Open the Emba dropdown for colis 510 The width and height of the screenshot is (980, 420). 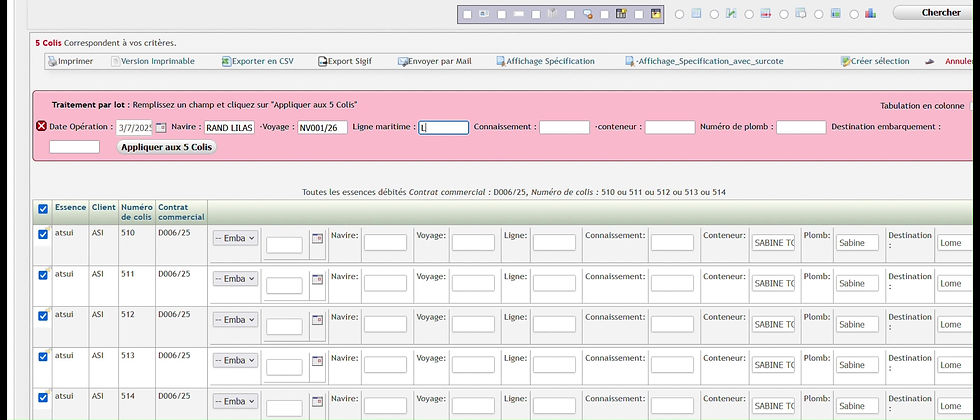pos(235,238)
